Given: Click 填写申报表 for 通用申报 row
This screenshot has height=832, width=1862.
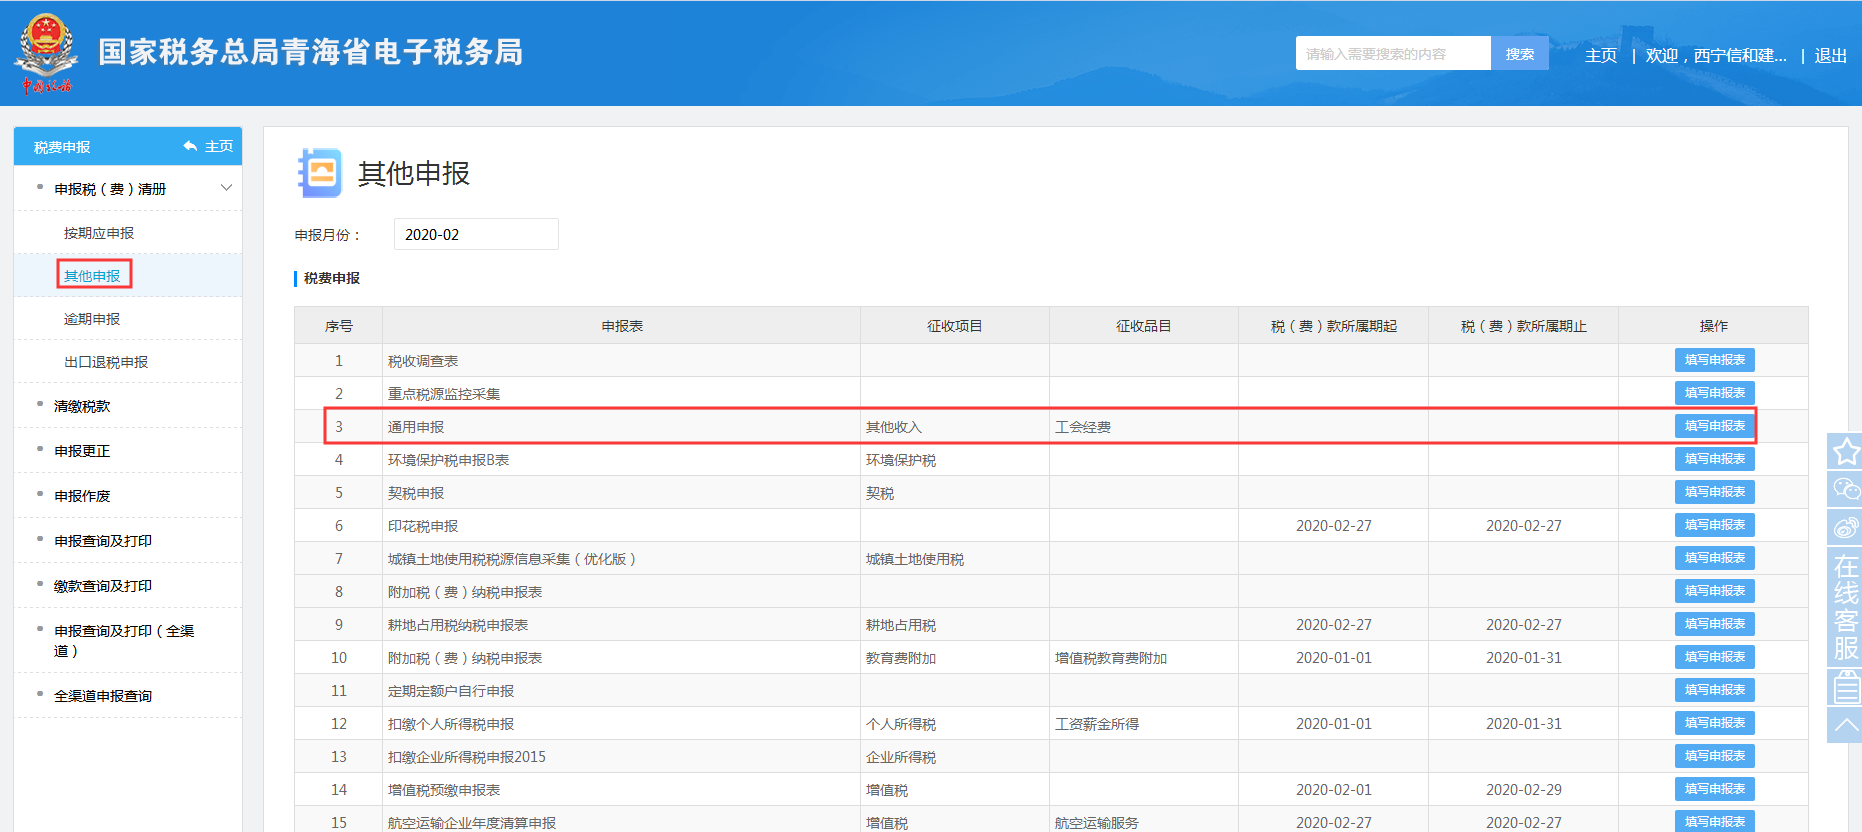Looking at the screenshot, I should 1714,426.
